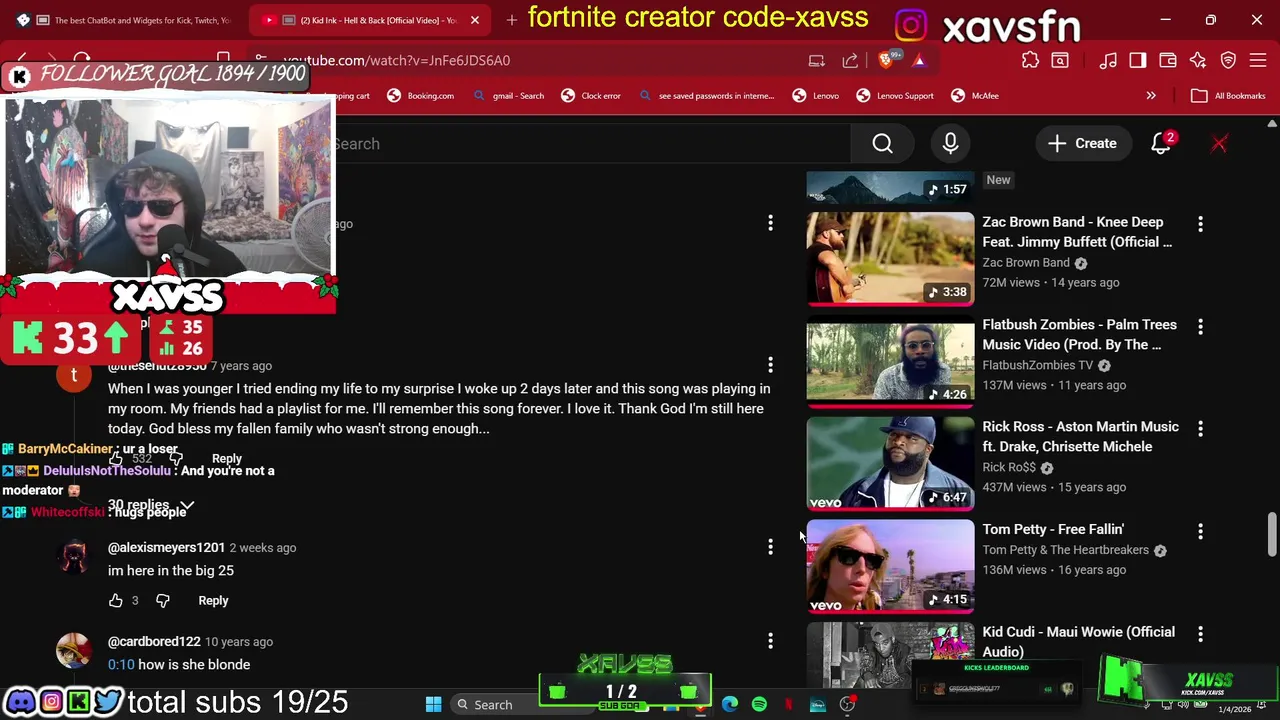Expand the 30 replies thread
1280x720 pixels.
tap(151, 505)
